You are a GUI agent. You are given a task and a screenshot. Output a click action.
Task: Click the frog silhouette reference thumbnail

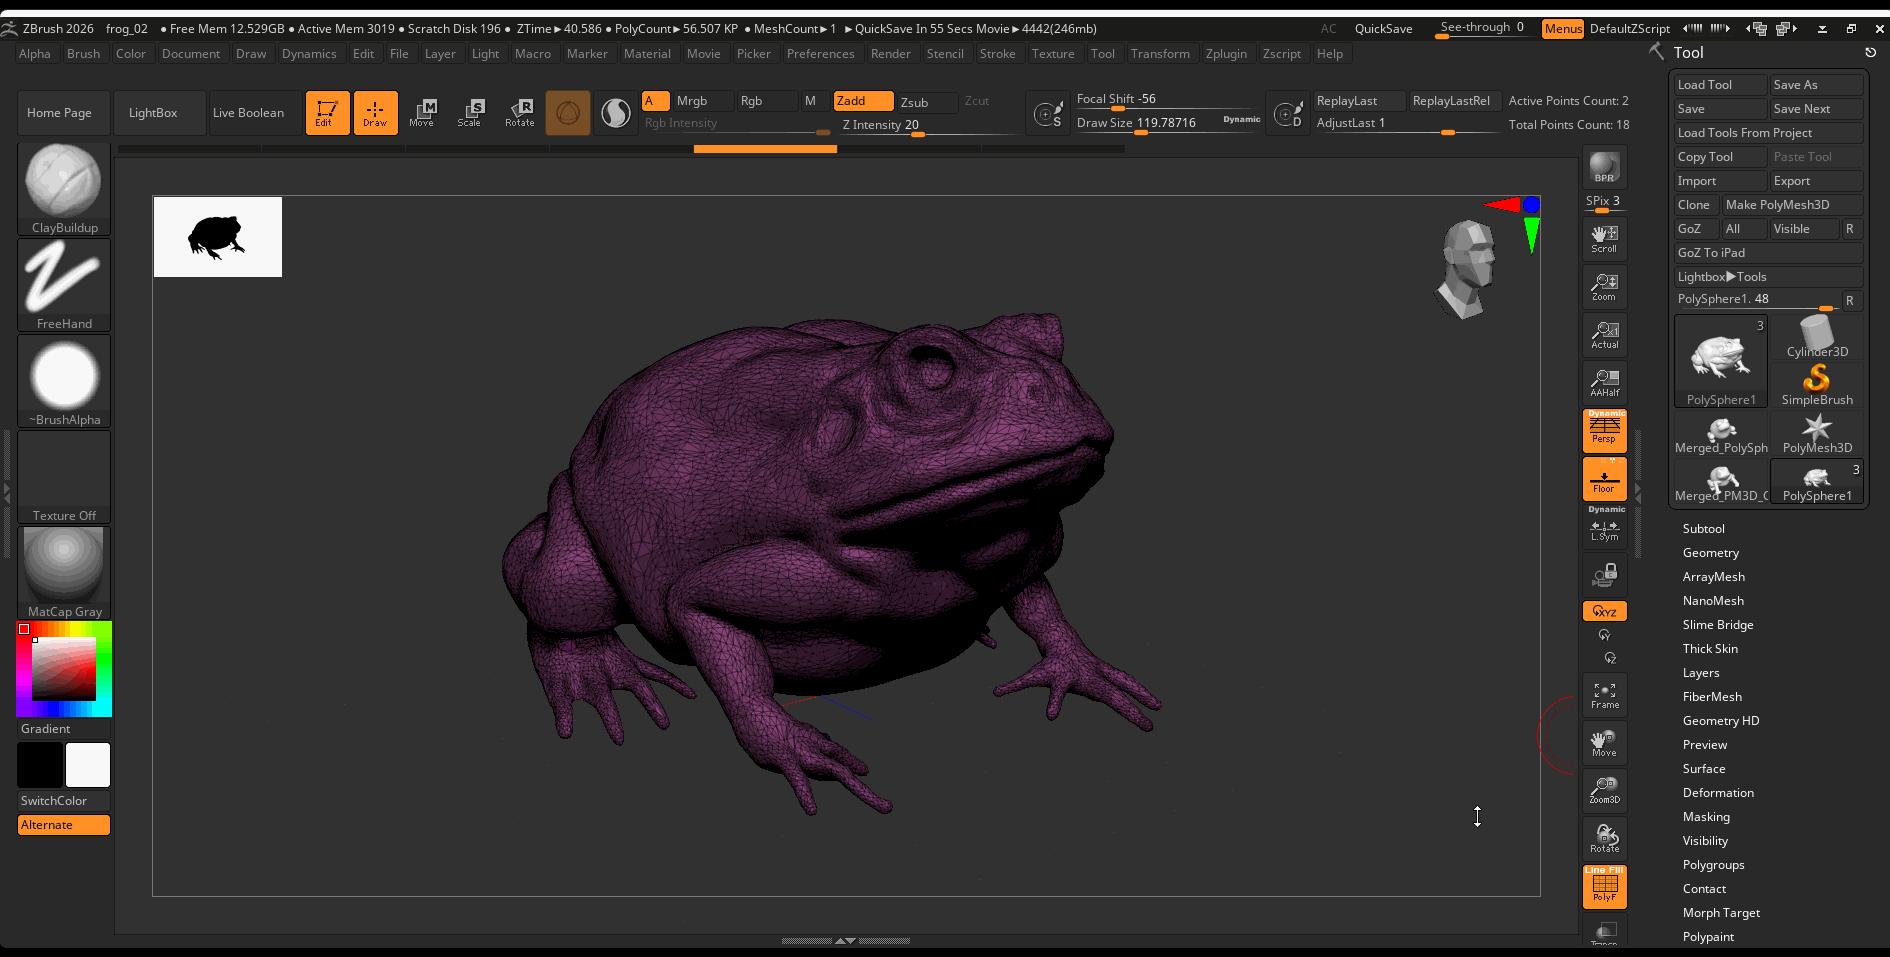[218, 237]
